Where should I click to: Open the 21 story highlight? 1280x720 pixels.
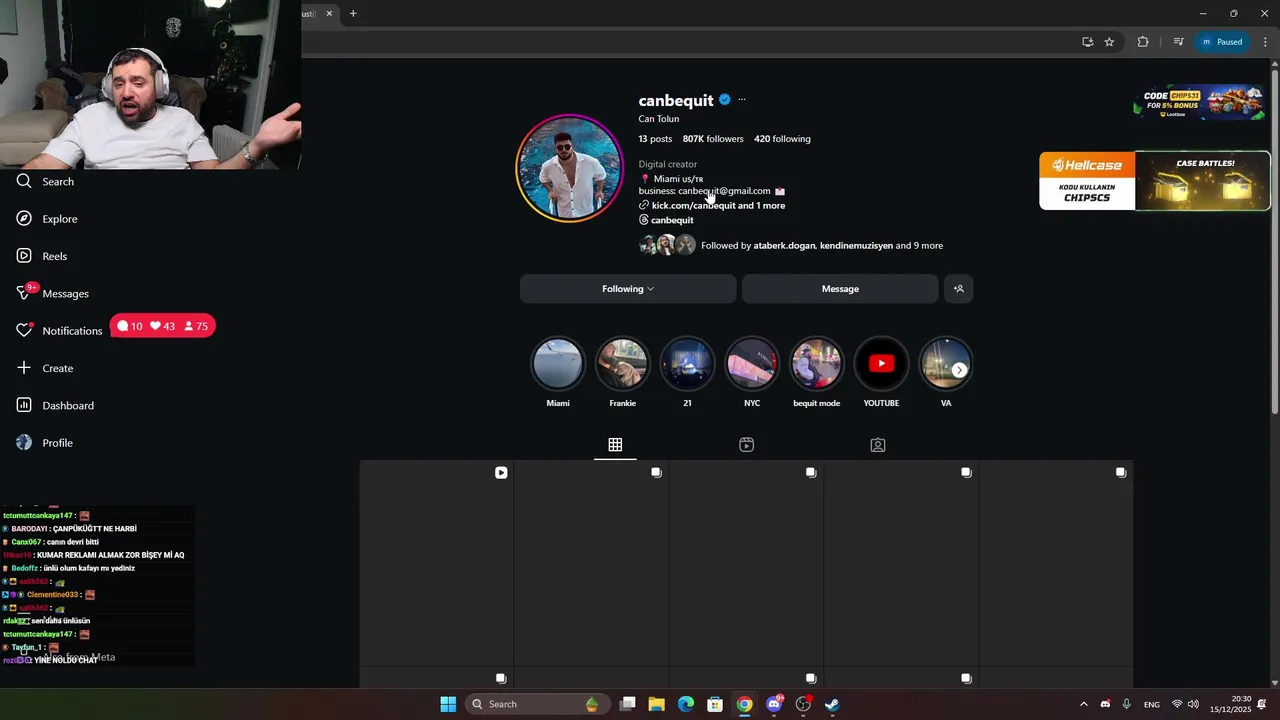687,363
